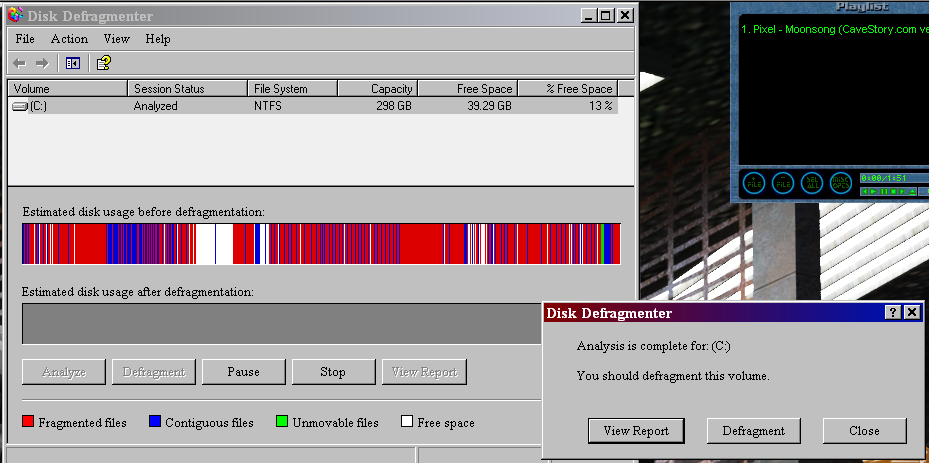Select the (C:) drive icon in volume list
The image size is (929, 463).
(x=20, y=106)
